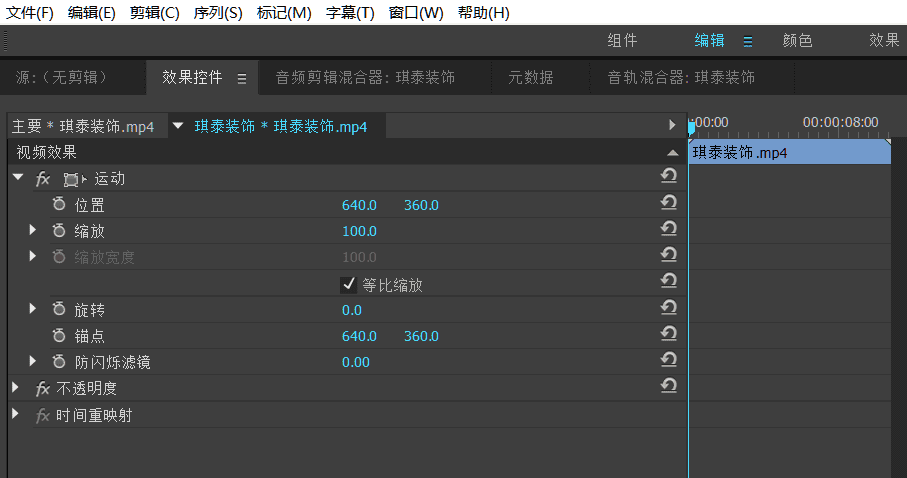The image size is (907, 478).
Task: Expand the 不透明度 effect
Action: tap(16, 387)
